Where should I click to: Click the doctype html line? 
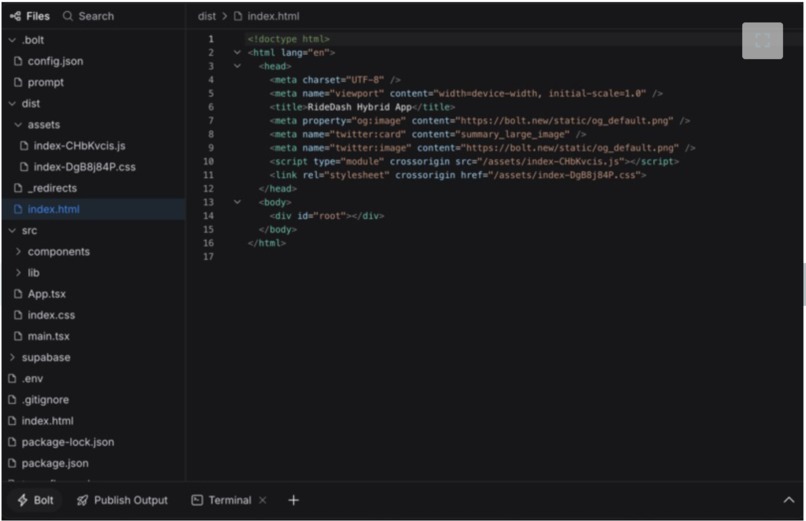[288, 39]
